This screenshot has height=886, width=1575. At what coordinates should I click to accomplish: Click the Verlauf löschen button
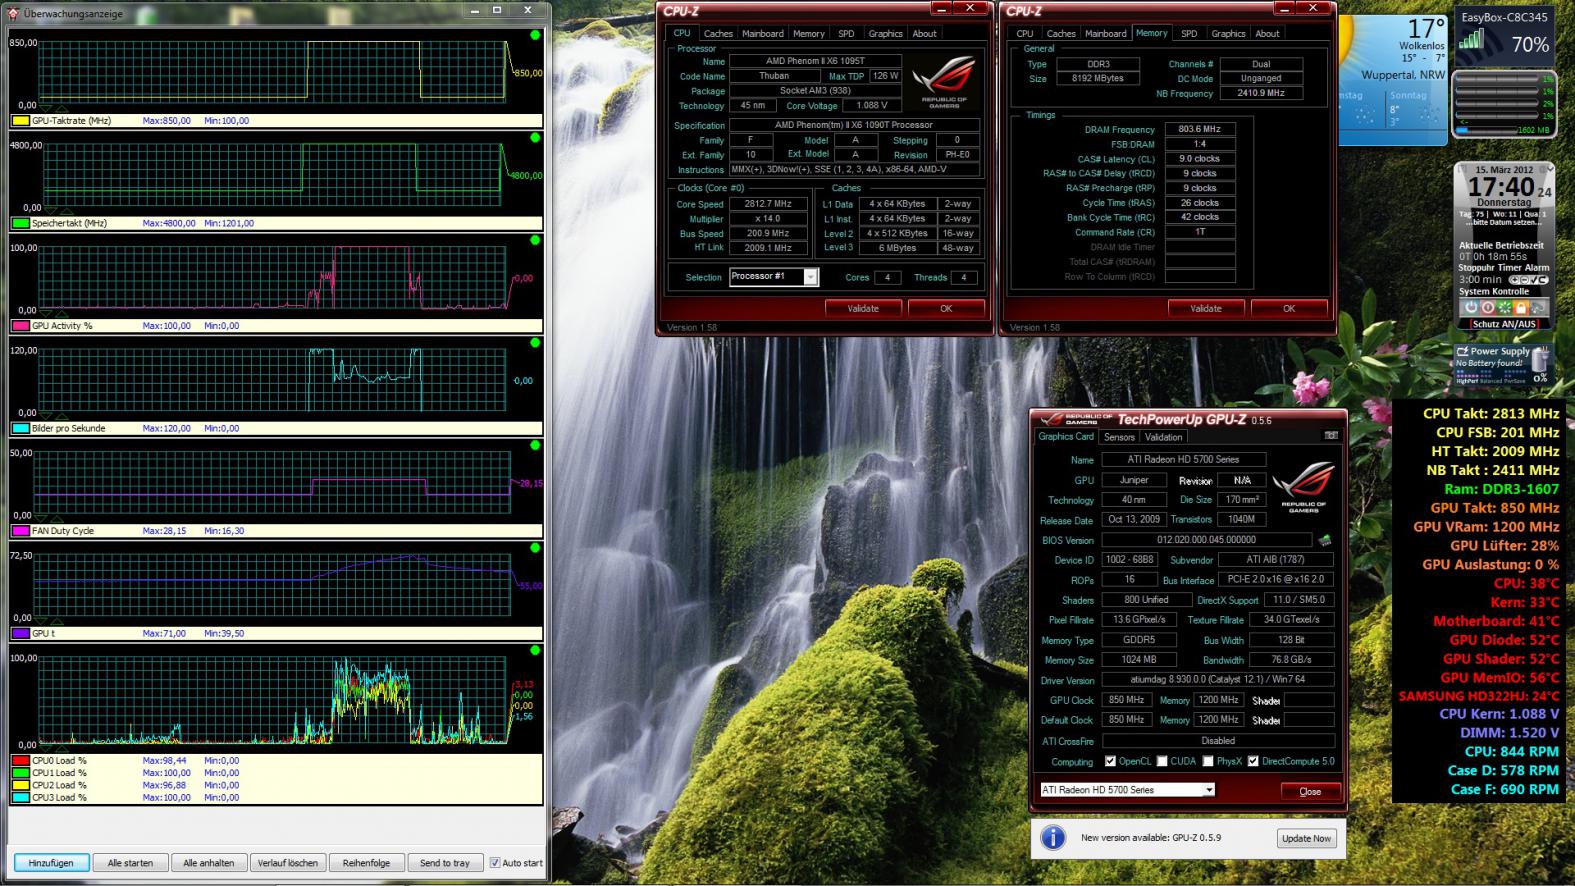[x=288, y=863]
